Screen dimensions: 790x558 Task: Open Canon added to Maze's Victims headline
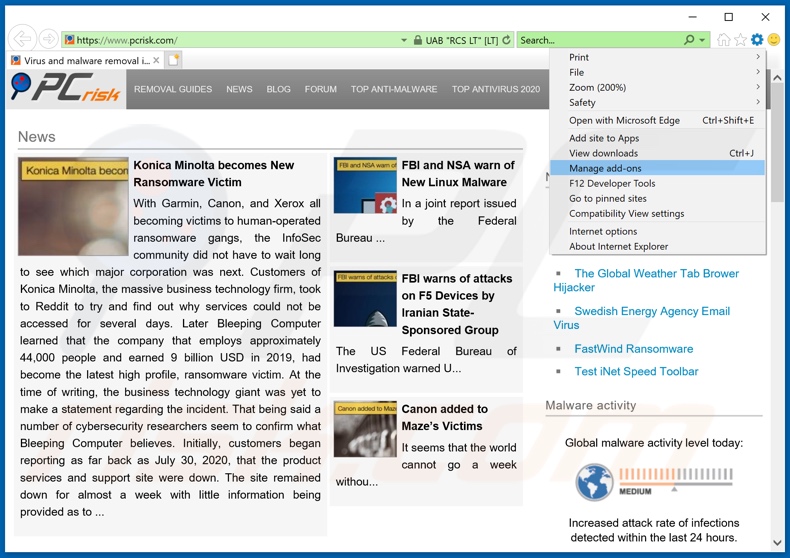444,417
